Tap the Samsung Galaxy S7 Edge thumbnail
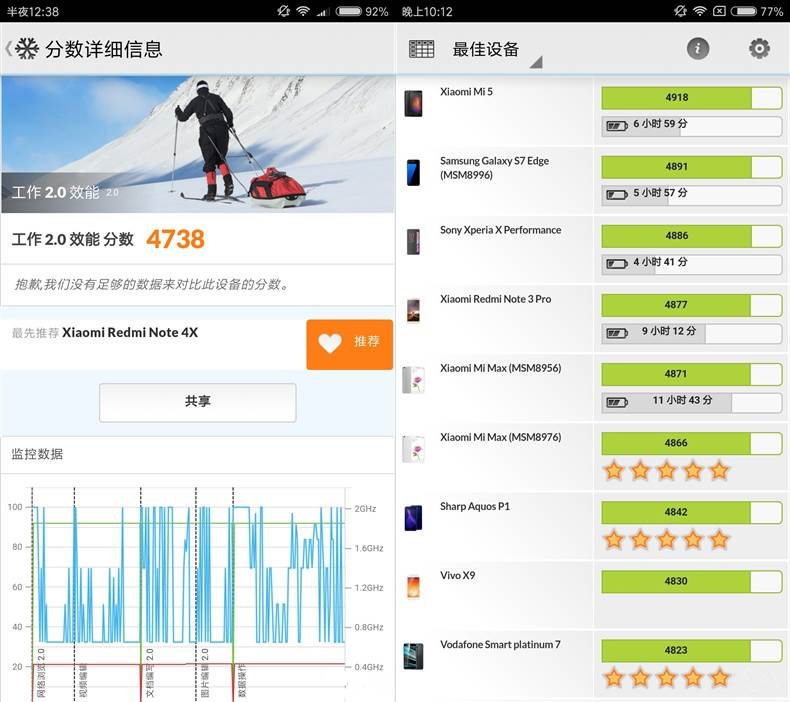The width and height of the screenshot is (790, 702). [x=413, y=173]
